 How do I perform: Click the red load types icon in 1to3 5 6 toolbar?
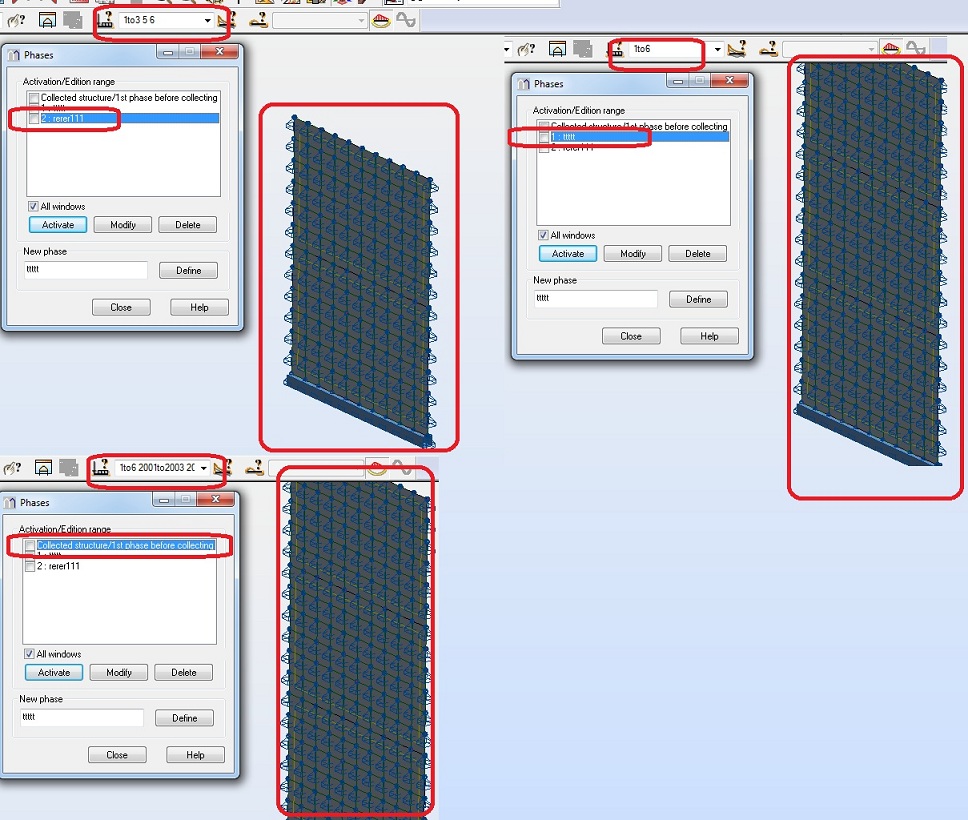click(x=381, y=21)
